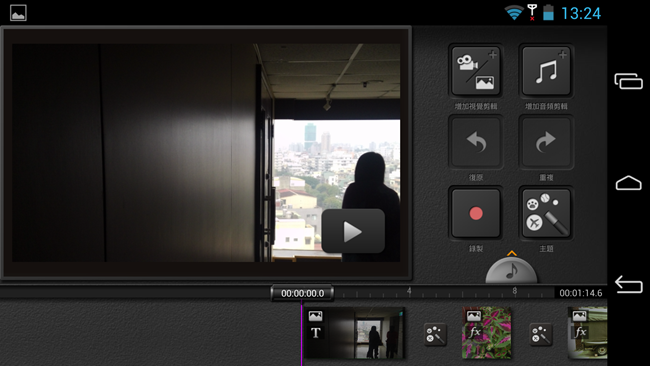Select the current time display 00:00:00.0
The height and width of the screenshot is (366, 650).
point(302,293)
